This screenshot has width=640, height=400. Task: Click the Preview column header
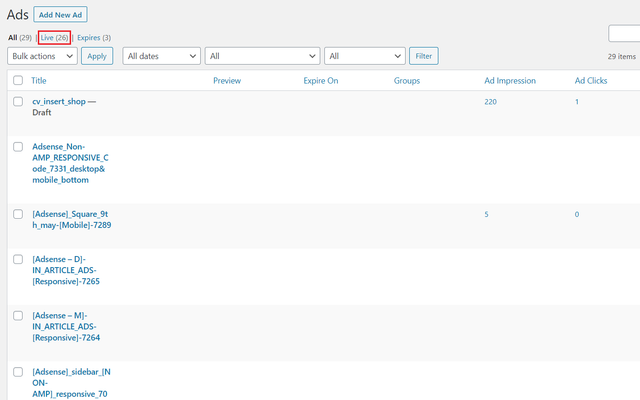(227, 80)
